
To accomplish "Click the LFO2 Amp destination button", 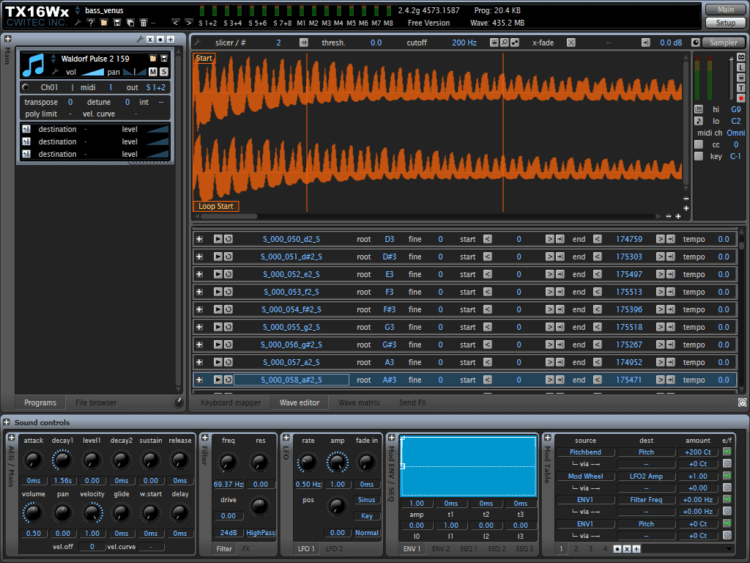I will [x=646, y=476].
